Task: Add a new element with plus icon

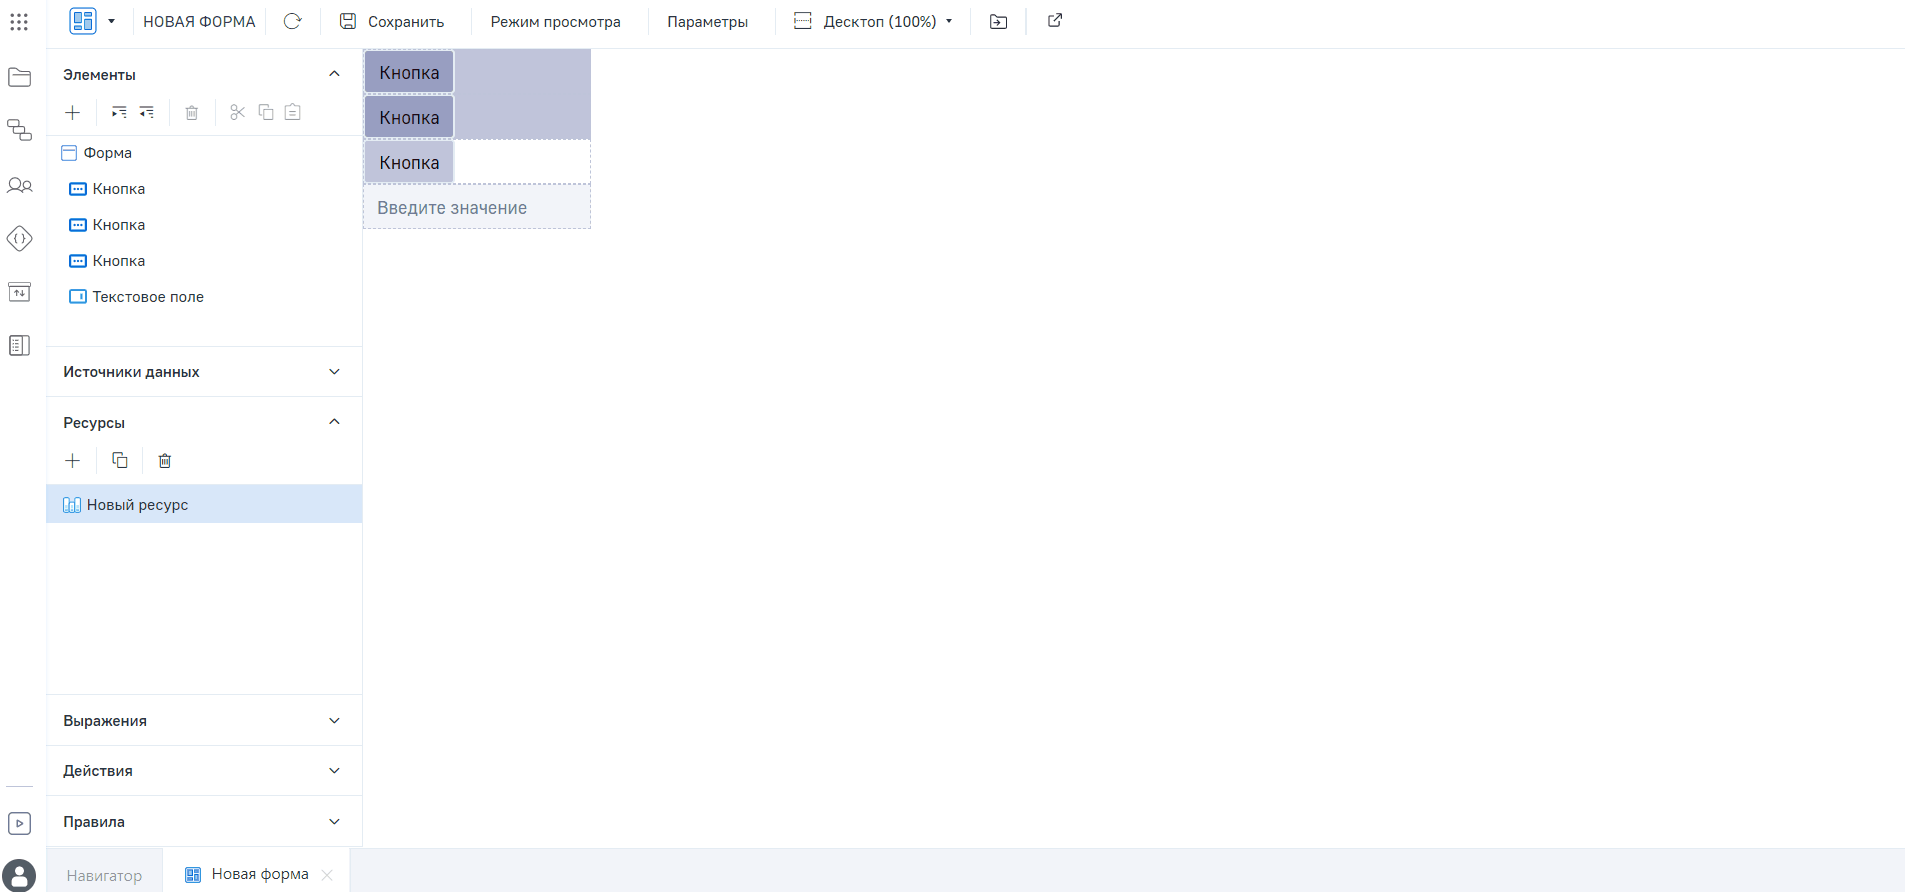Action: click(72, 112)
